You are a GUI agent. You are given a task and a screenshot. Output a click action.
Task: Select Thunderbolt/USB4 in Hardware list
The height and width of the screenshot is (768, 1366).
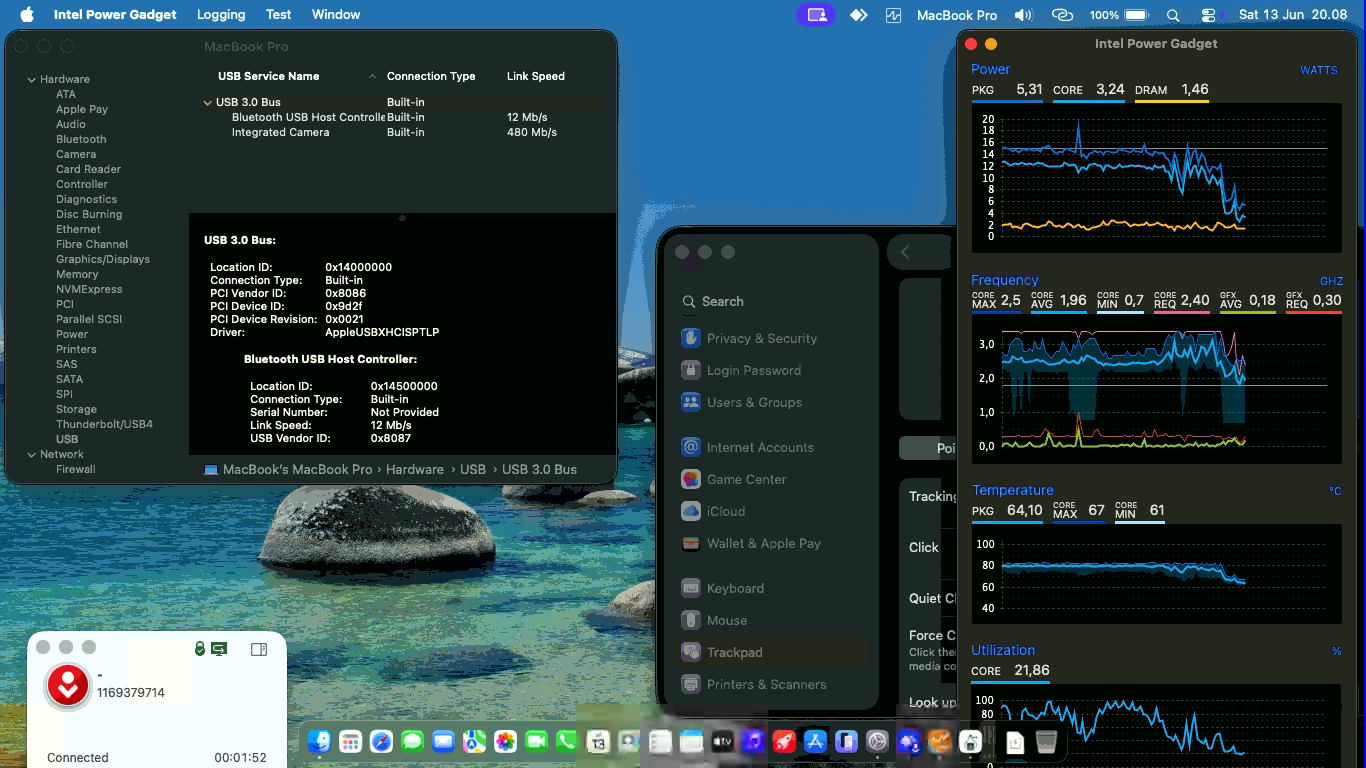pyautogui.click(x=104, y=424)
